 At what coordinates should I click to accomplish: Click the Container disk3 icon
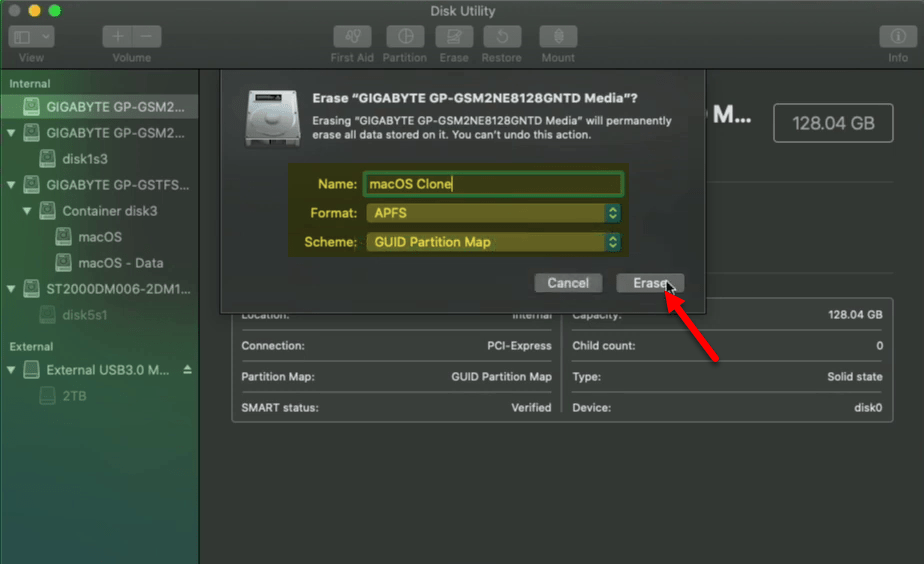tap(47, 211)
